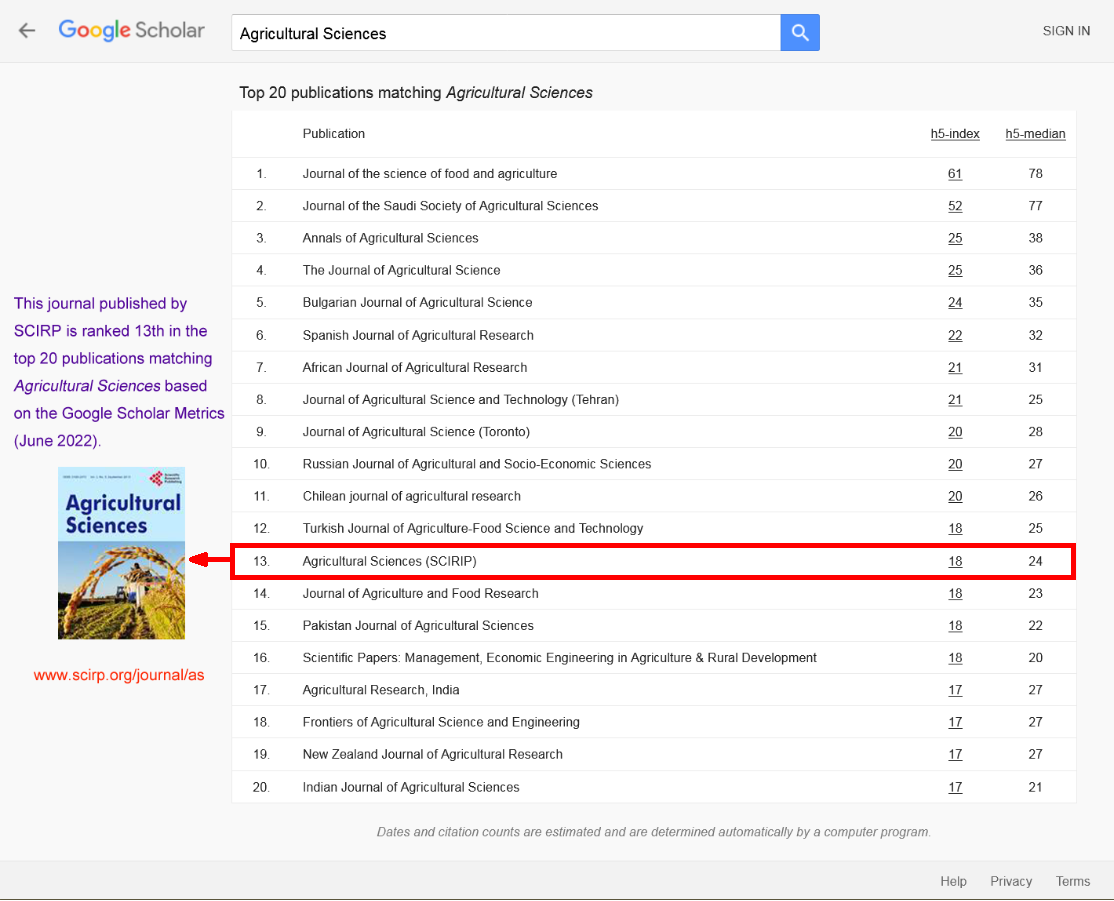The width and height of the screenshot is (1114, 901).
Task: View h5-index 24 of Bulgarian Journal
Action: click(955, 303)
